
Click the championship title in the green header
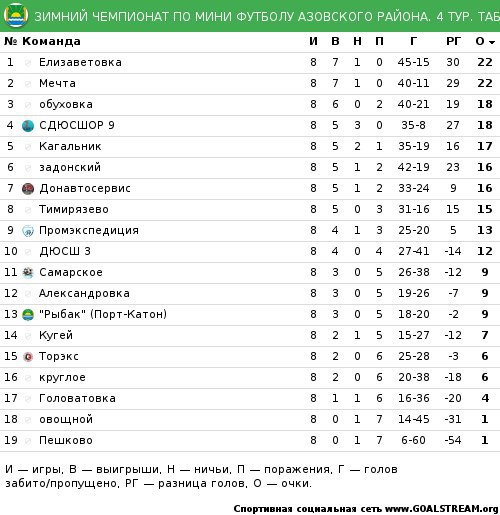(x=267, y=16)
